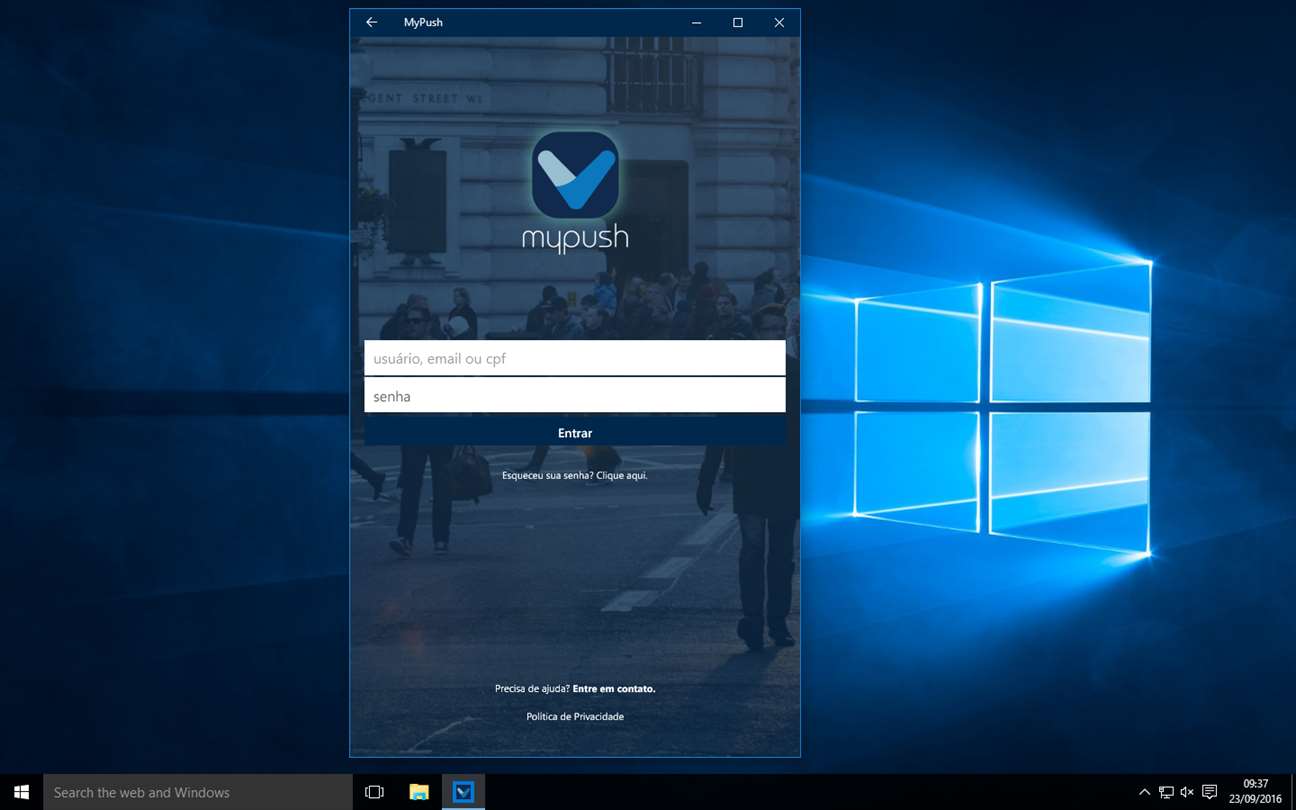Open File Explorer from the taskbar

(x=419, y=792)
